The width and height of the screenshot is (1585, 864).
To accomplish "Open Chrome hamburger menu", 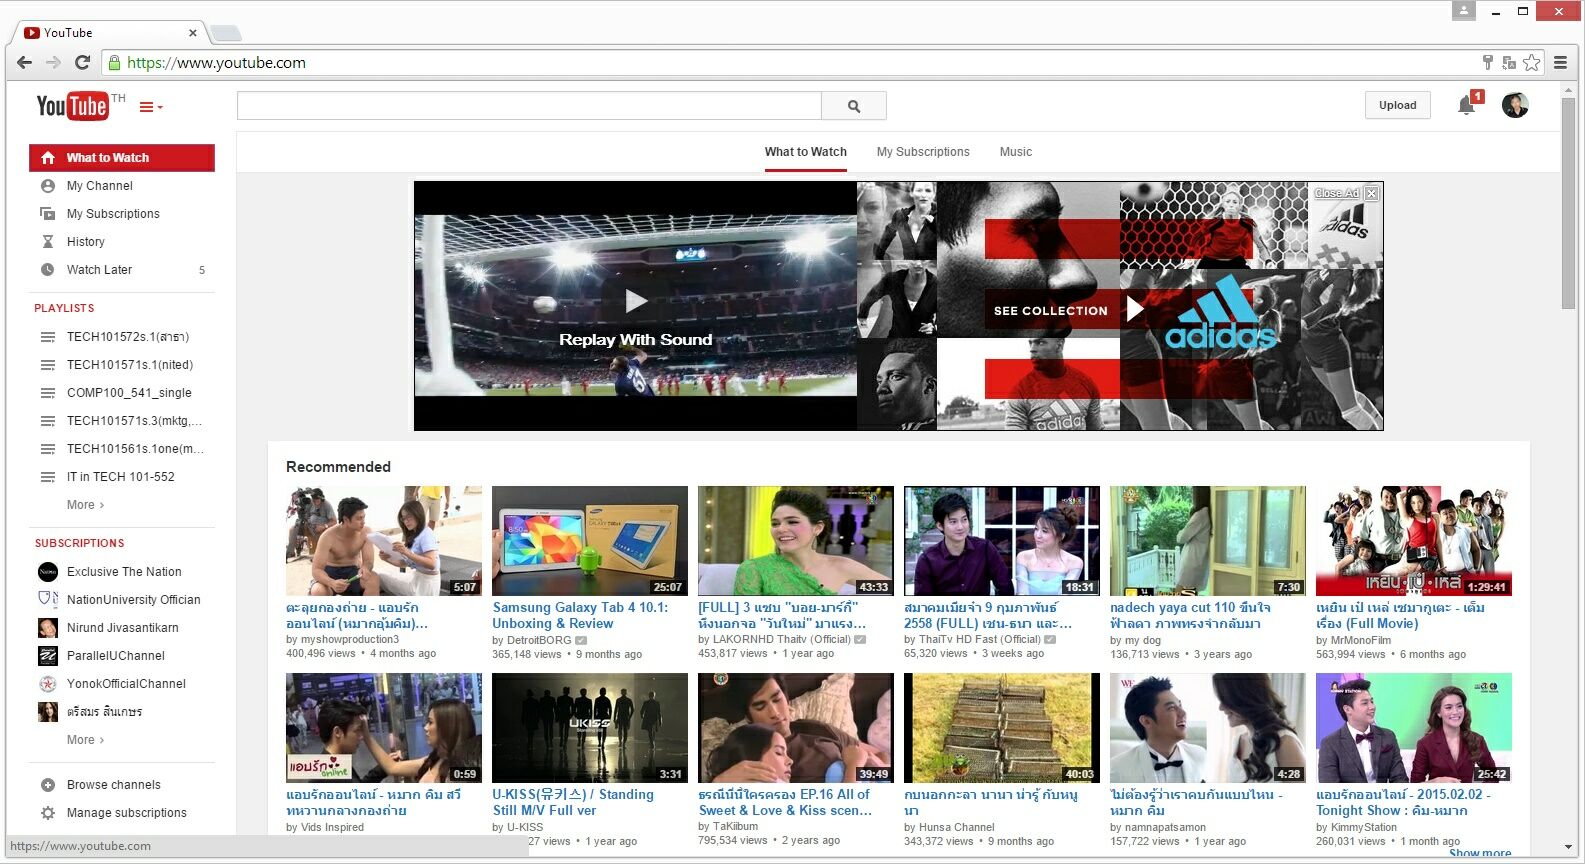I will [x=1560, y=63].
